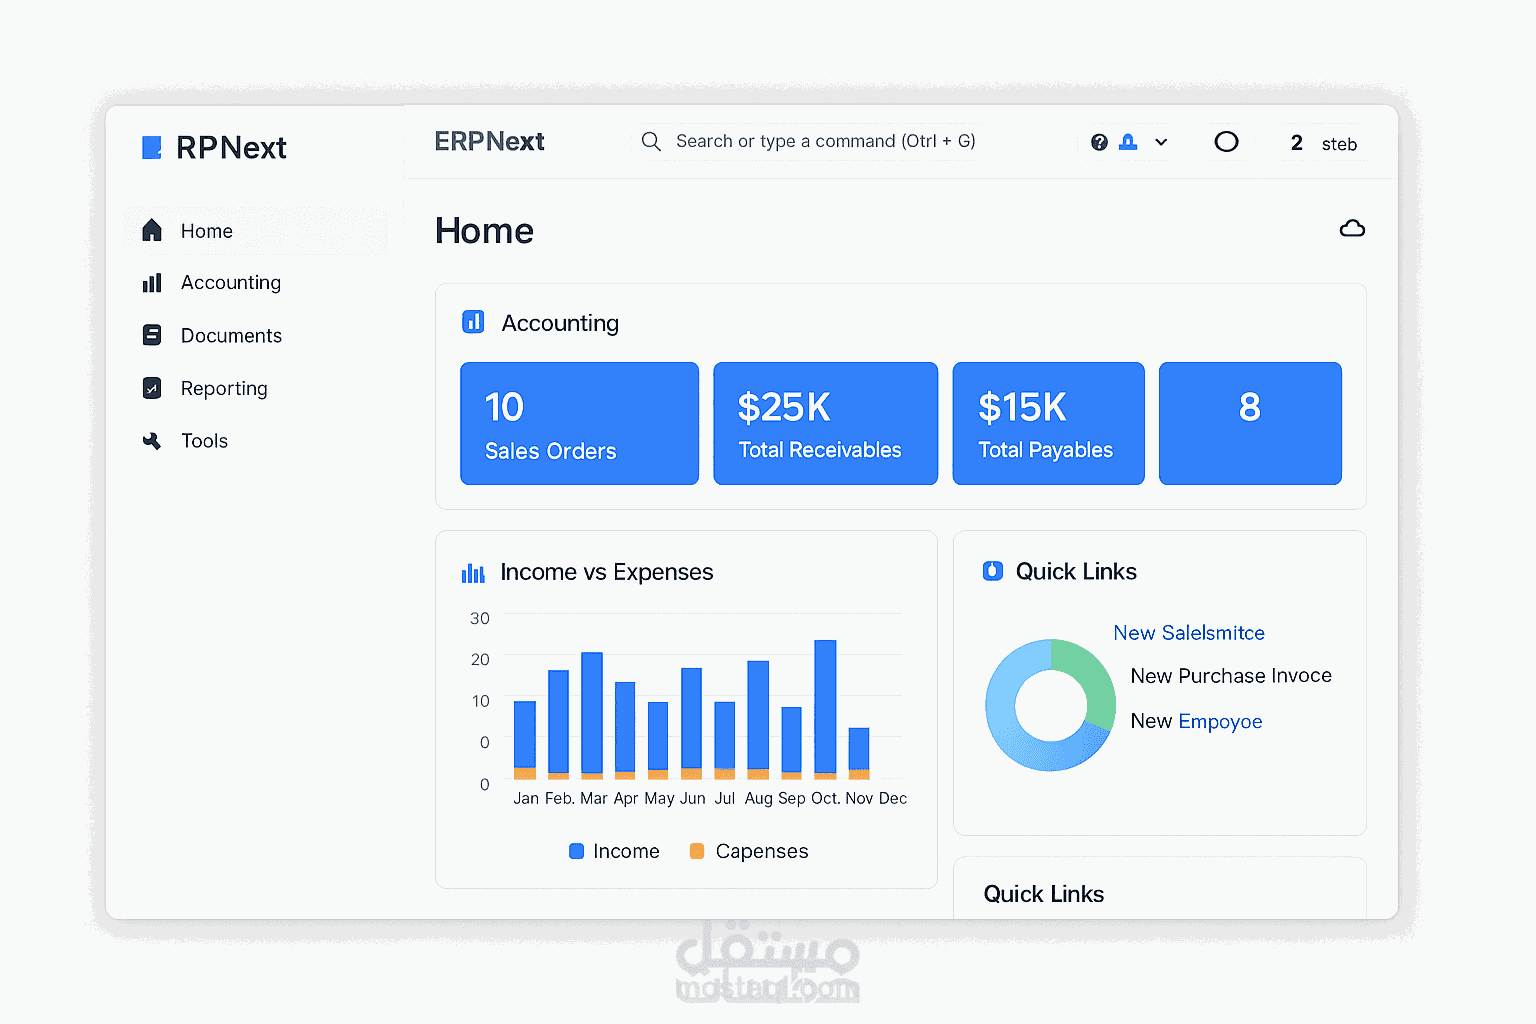Screen dimensions: 1536x1024
Task: Click the Aug label on chart axis
Action: pos(758,799)
